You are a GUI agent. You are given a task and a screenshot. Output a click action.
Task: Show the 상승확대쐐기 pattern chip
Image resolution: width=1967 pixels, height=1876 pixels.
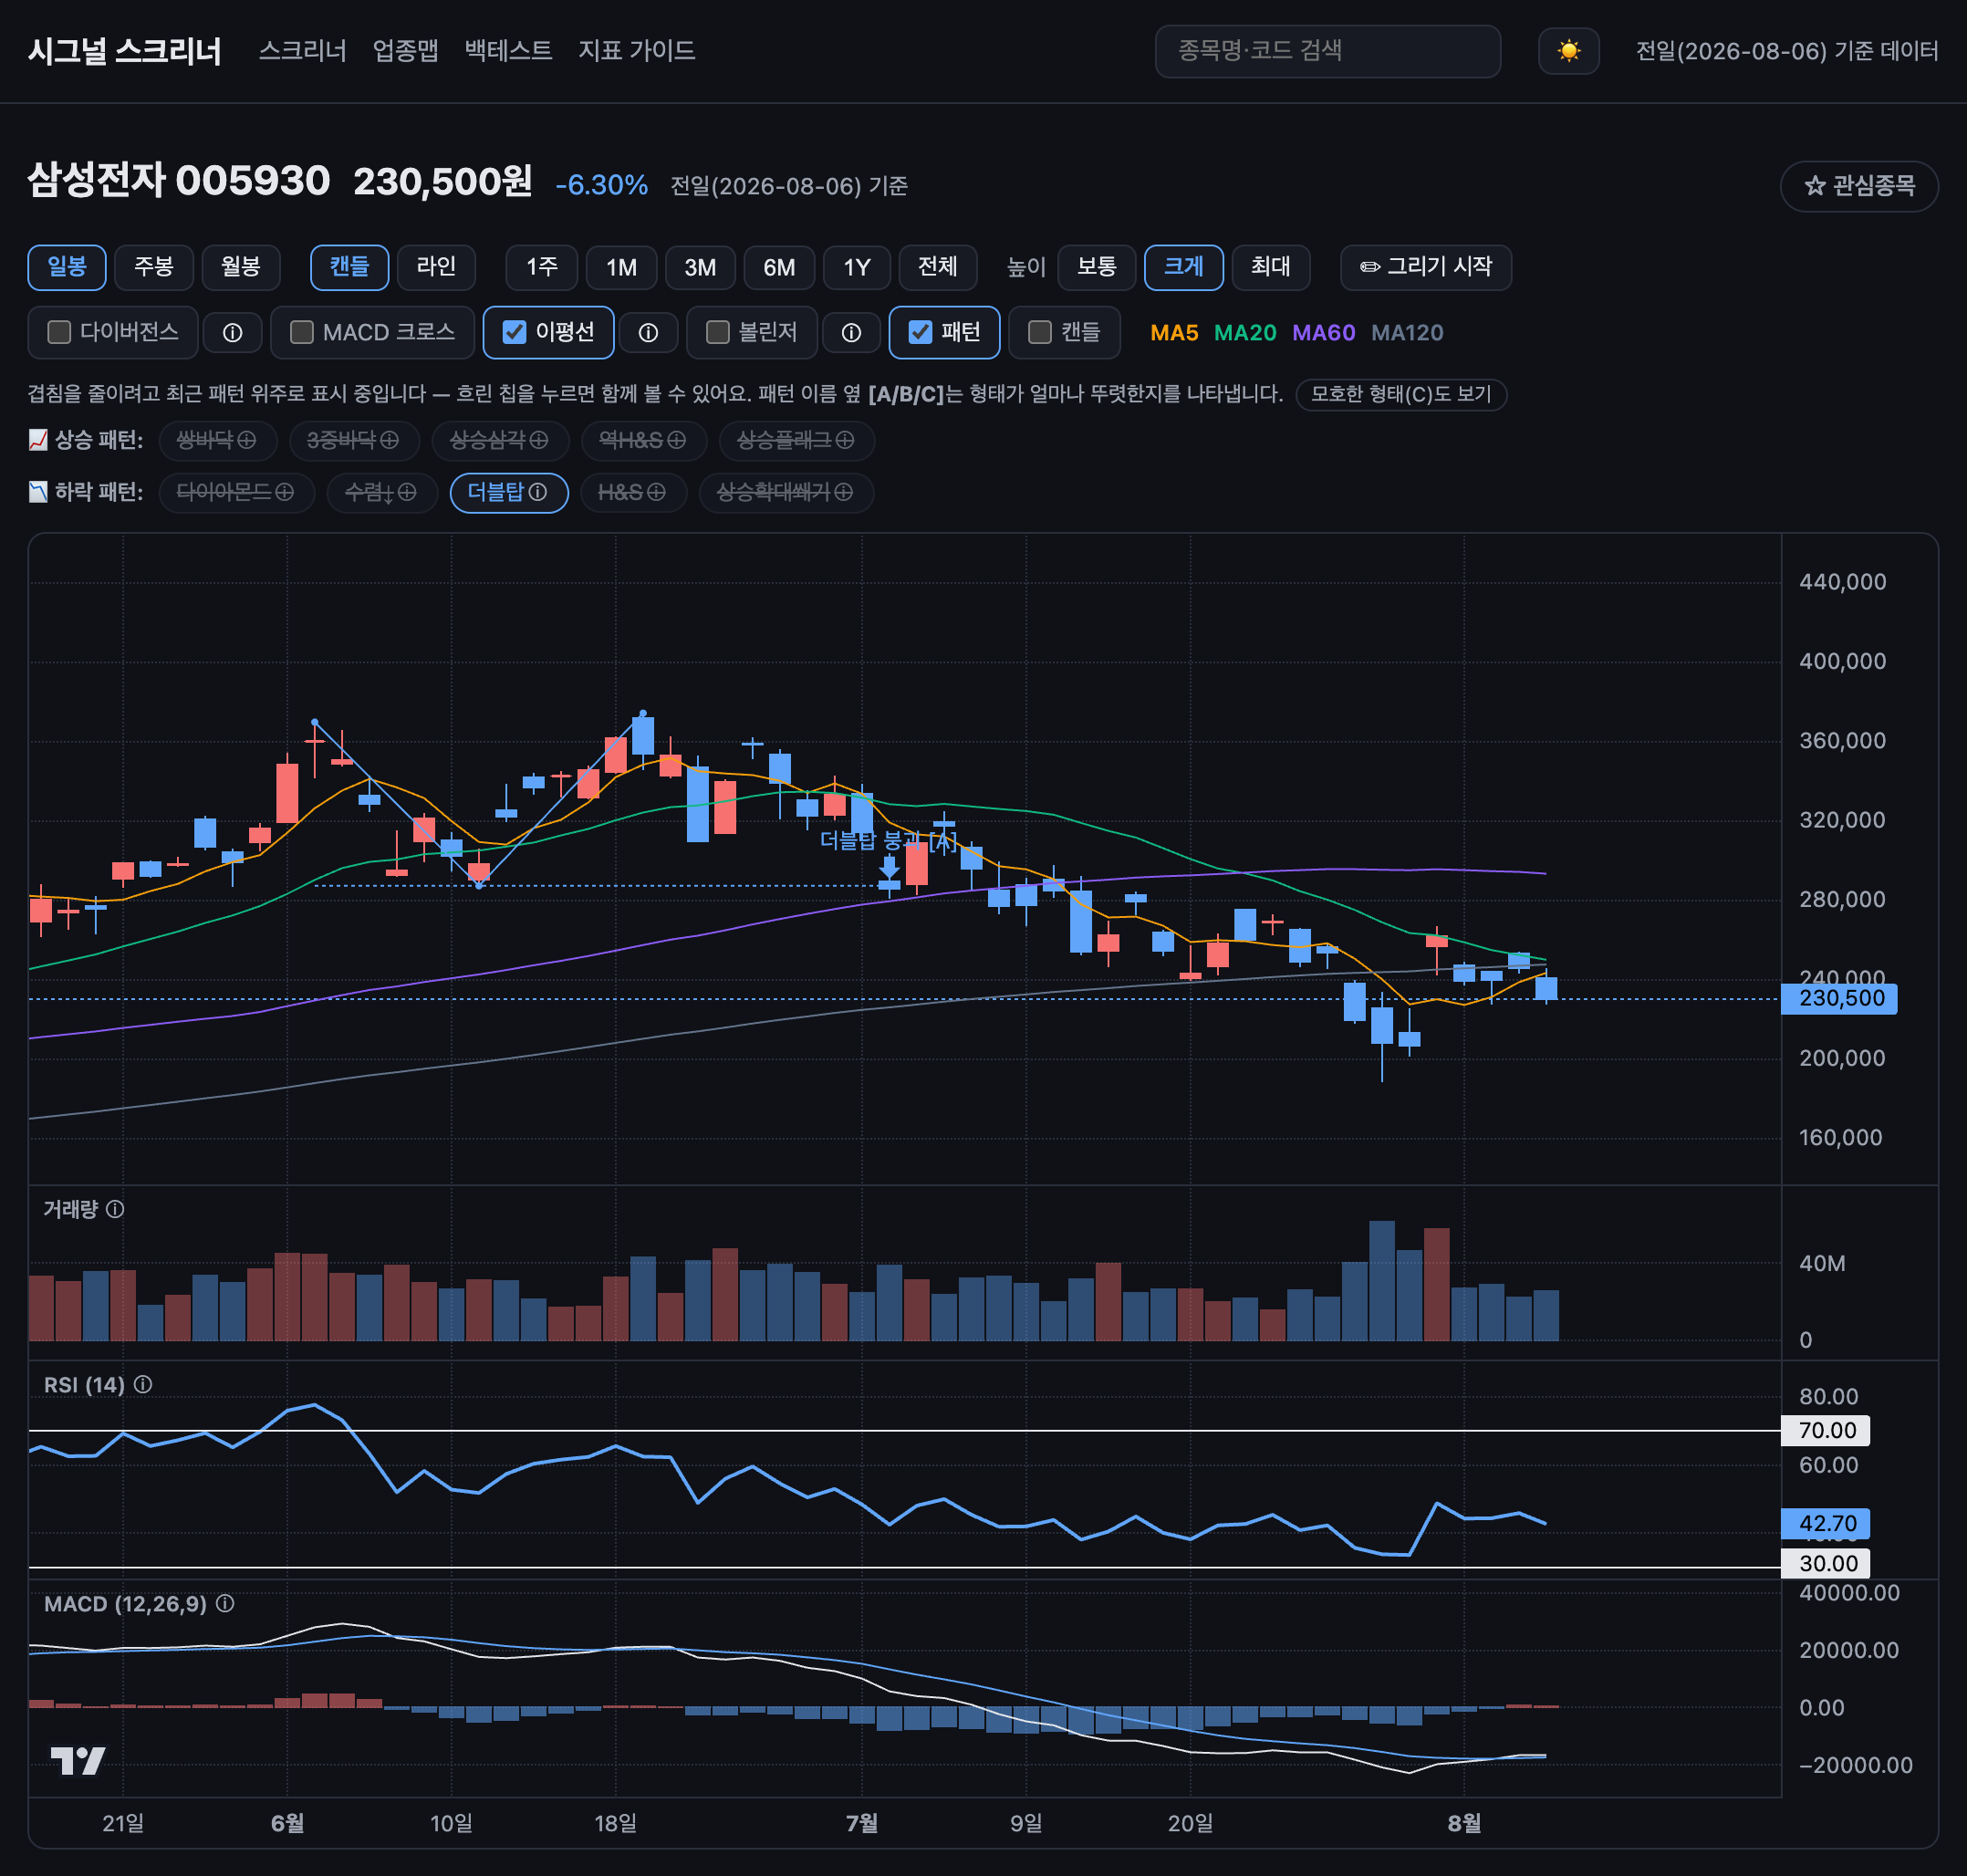tap(786, 492)
